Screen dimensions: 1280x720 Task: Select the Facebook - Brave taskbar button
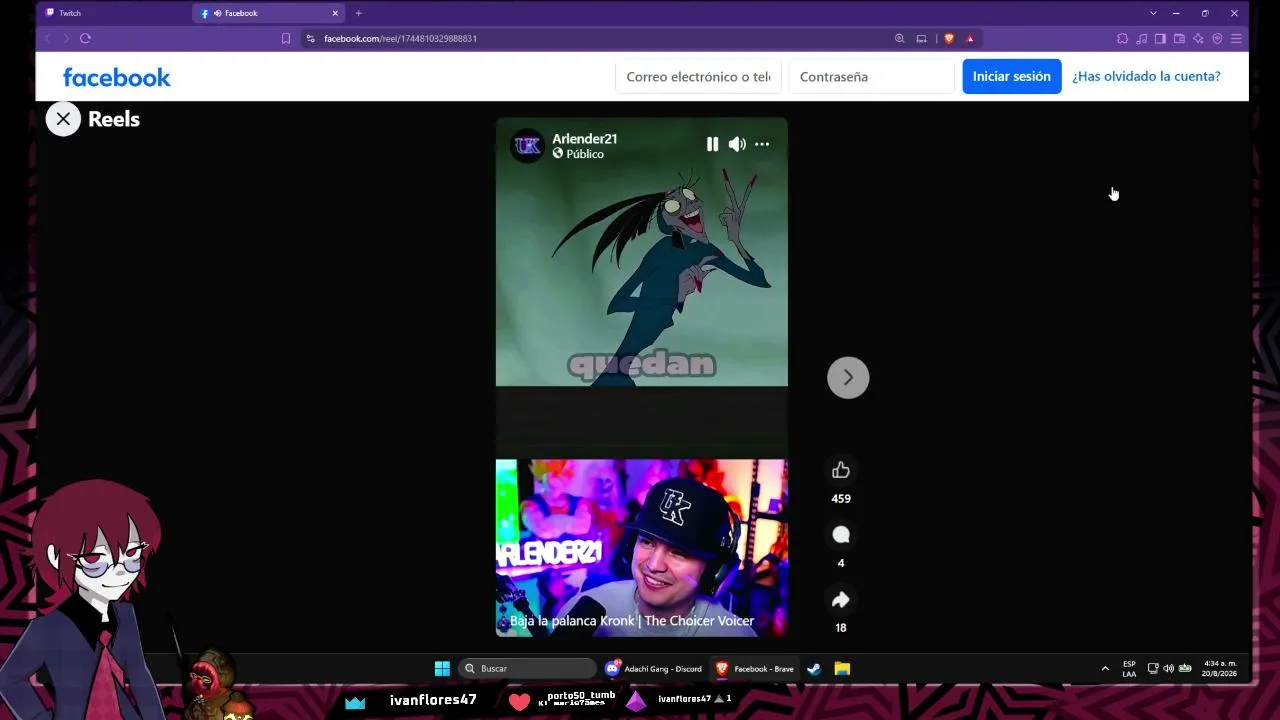point(755,669)
